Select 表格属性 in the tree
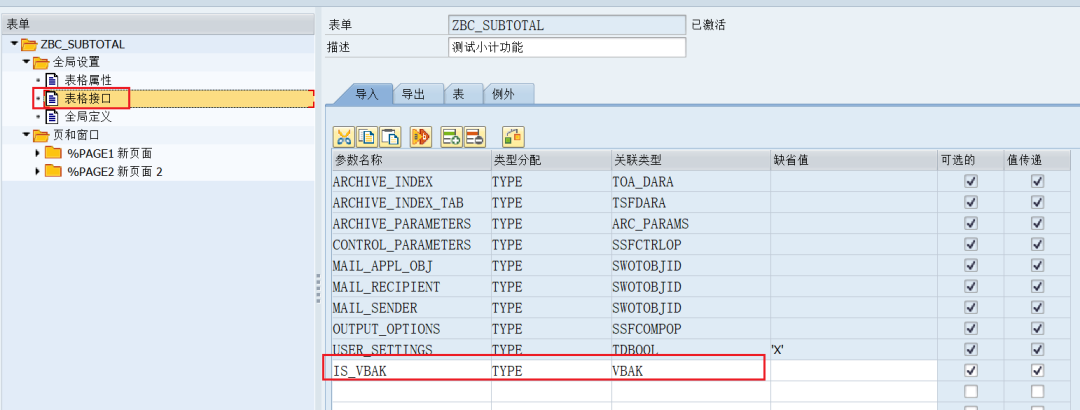This screenshot has height=410, width=1080. 88,81
